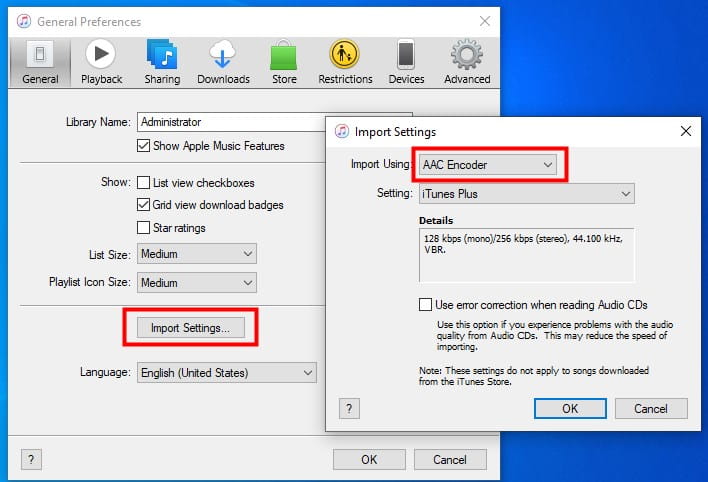The width and height of the screenshot is (708, 482).
Task: Click iTunes icon in Import Settings title
Action: [342, 131]
